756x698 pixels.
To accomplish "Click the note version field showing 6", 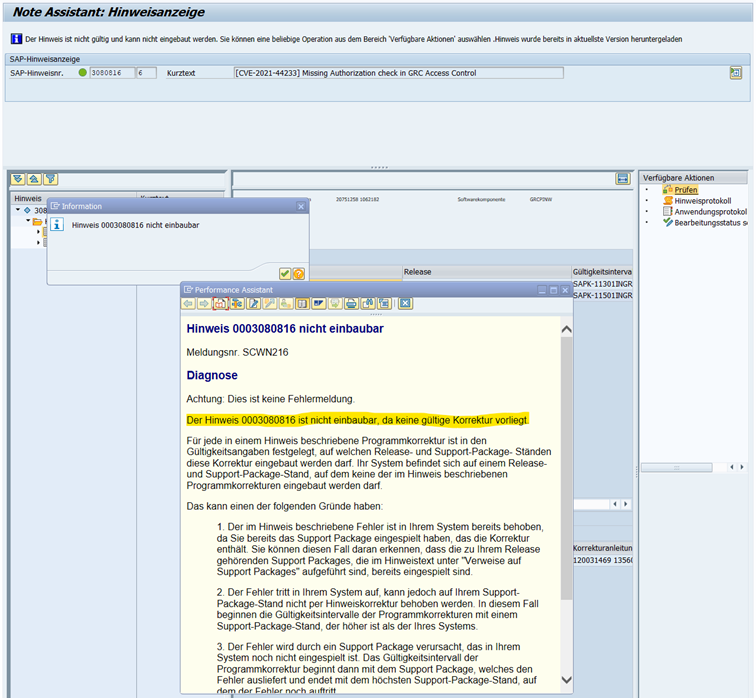I will [147, 73].
